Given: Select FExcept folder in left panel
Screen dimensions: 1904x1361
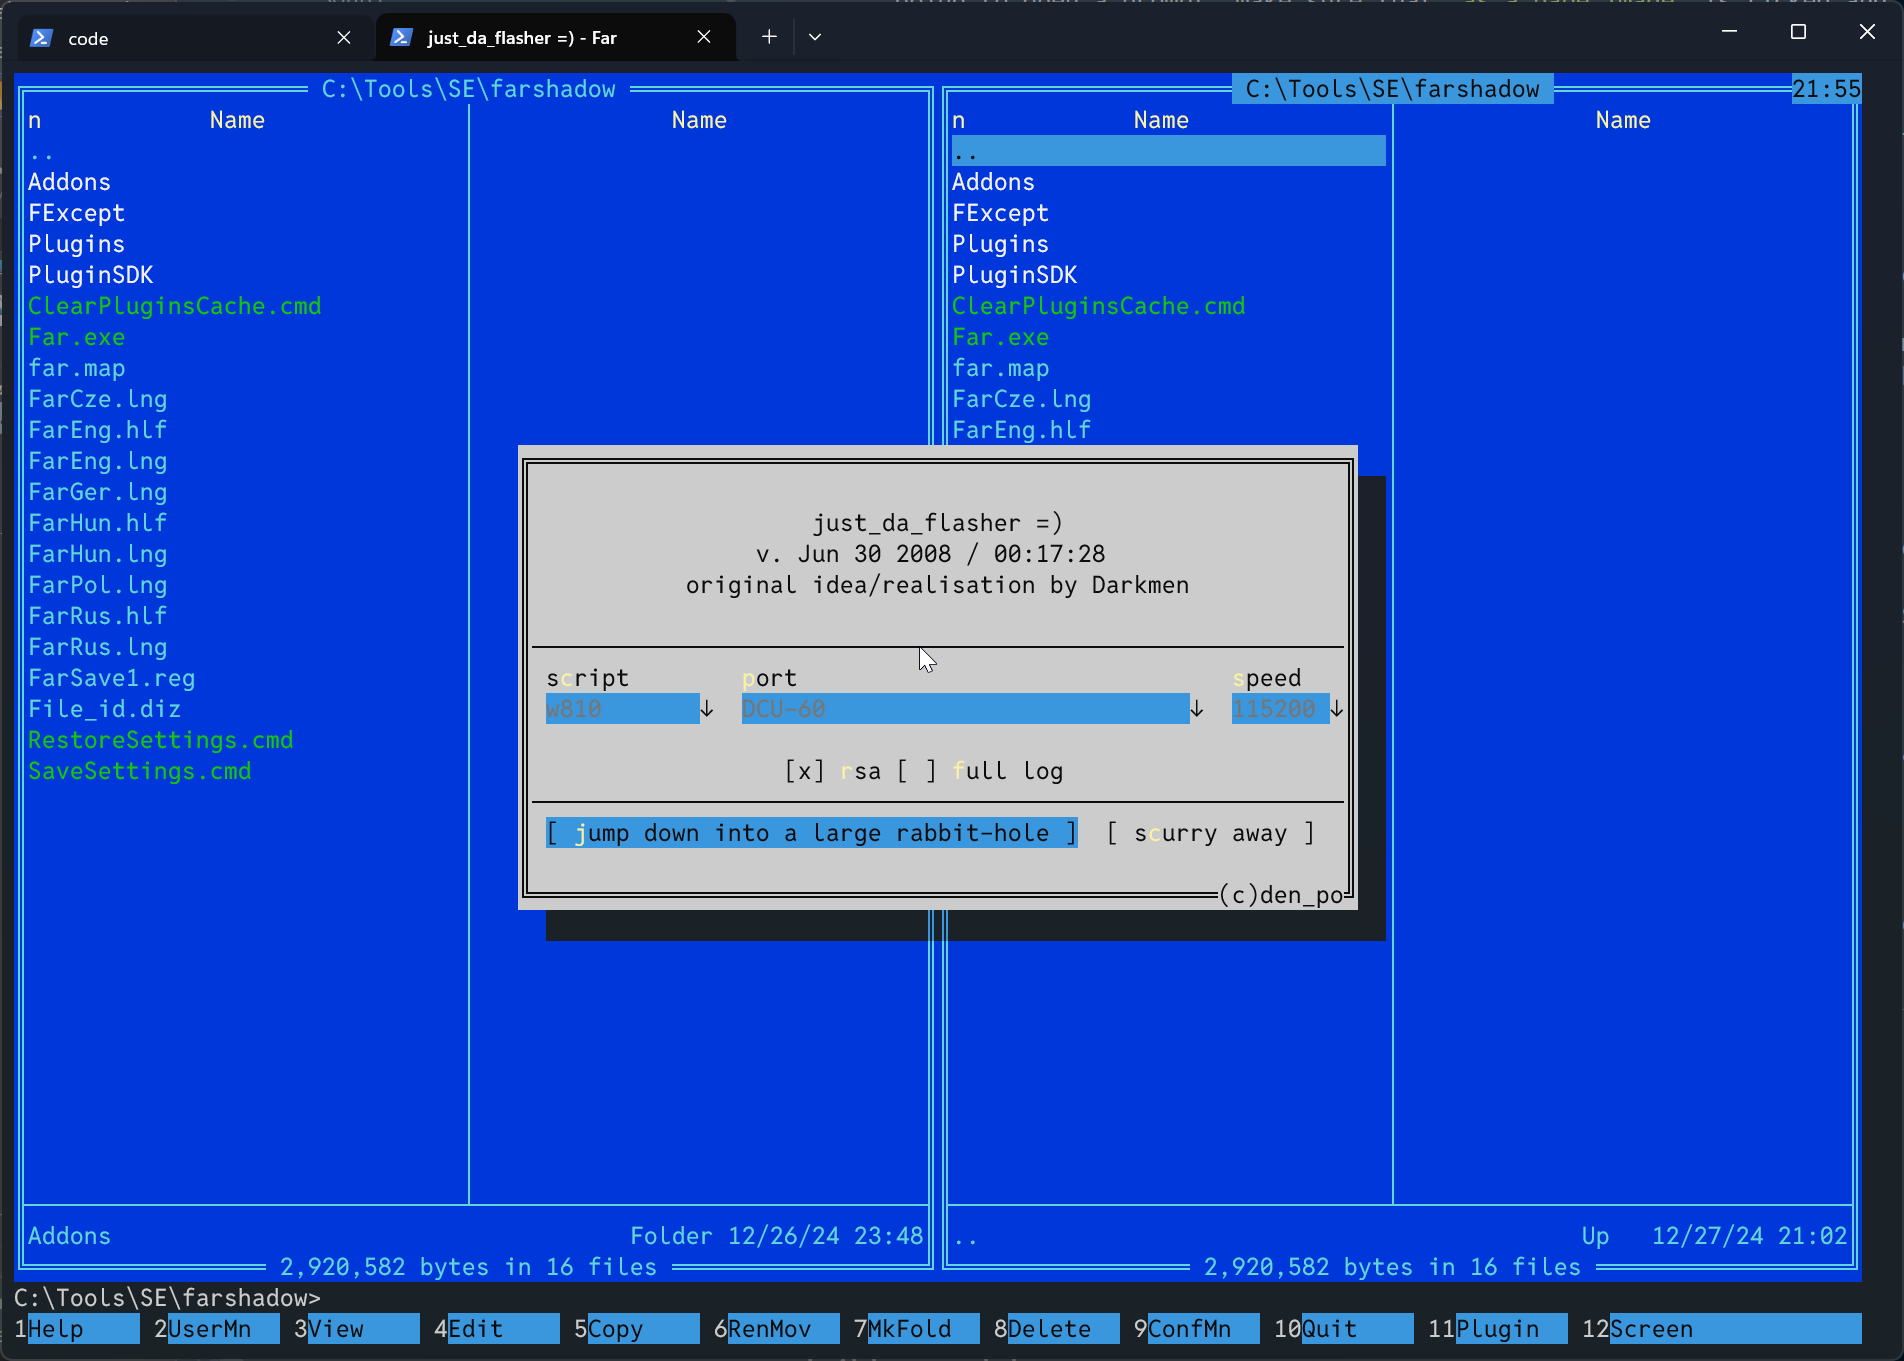Looking at the screenshot, I should coord(77,213).
